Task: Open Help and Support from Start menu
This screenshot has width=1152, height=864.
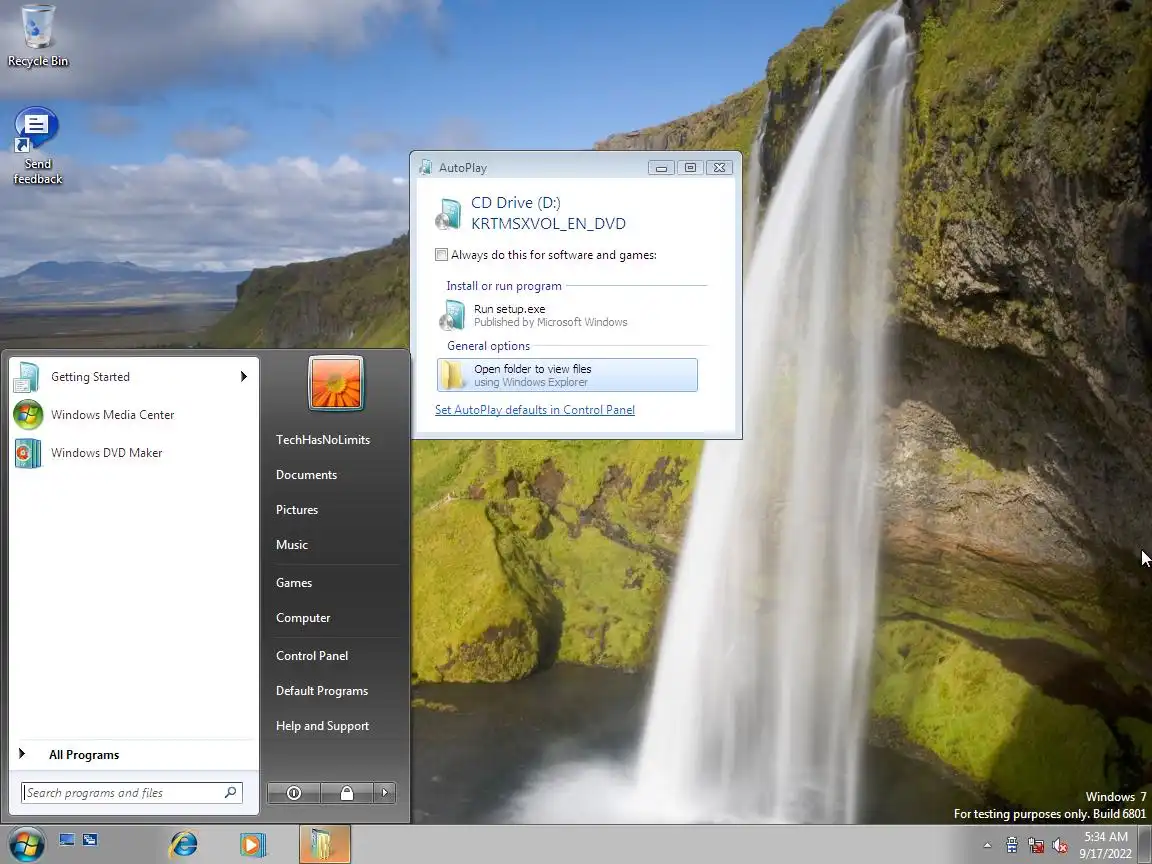Action: [x=323, y=726]
